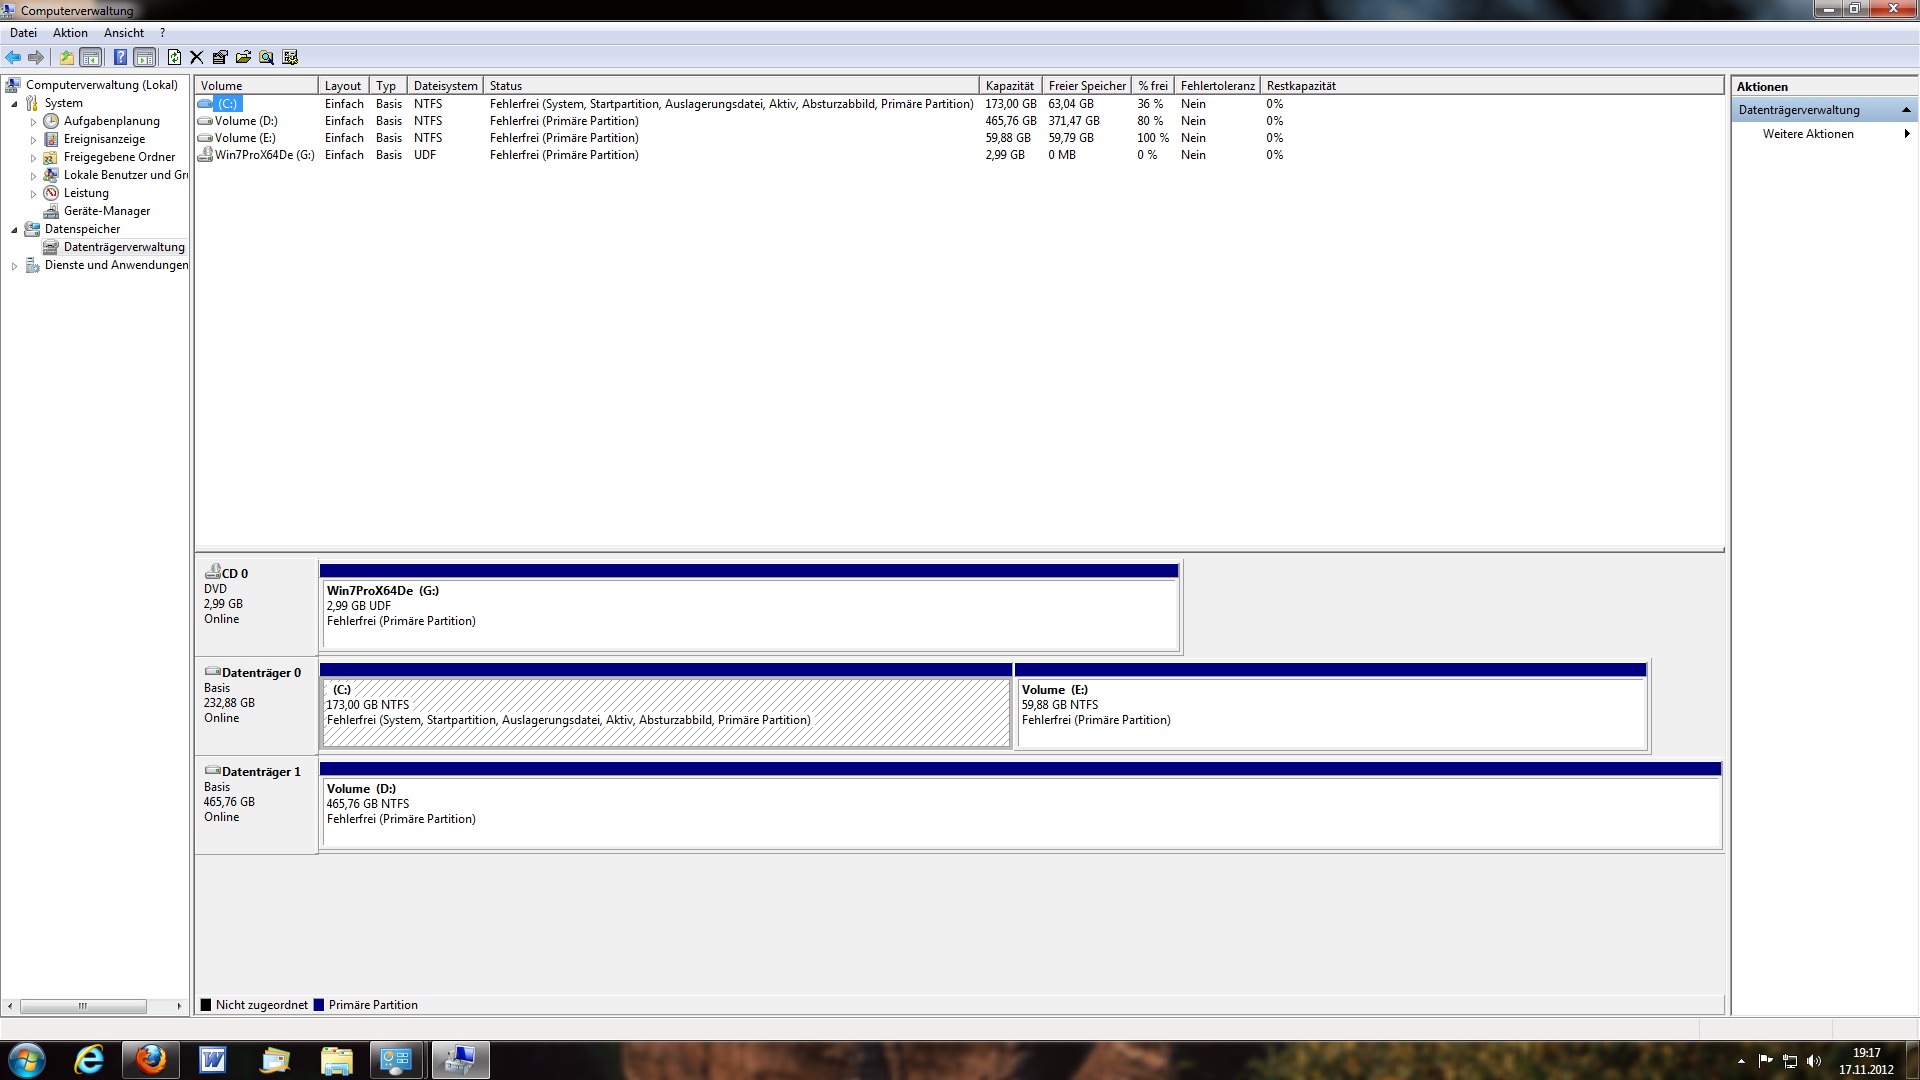The height and width of the screenshot is (1080, 1920).
Task: Select Geräte-Manager in the tree
Action: pyautogui.click(x=106, y=211)
